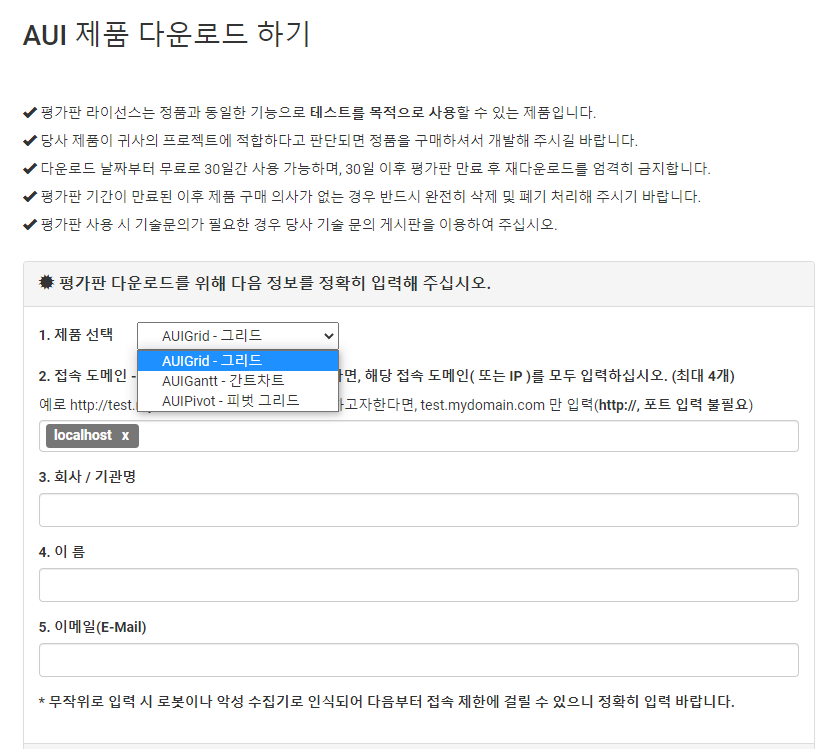Click the page title AUI 제품 다운로드 하기
The height and width of the screenshot is (749, 826).
[166, 35]
